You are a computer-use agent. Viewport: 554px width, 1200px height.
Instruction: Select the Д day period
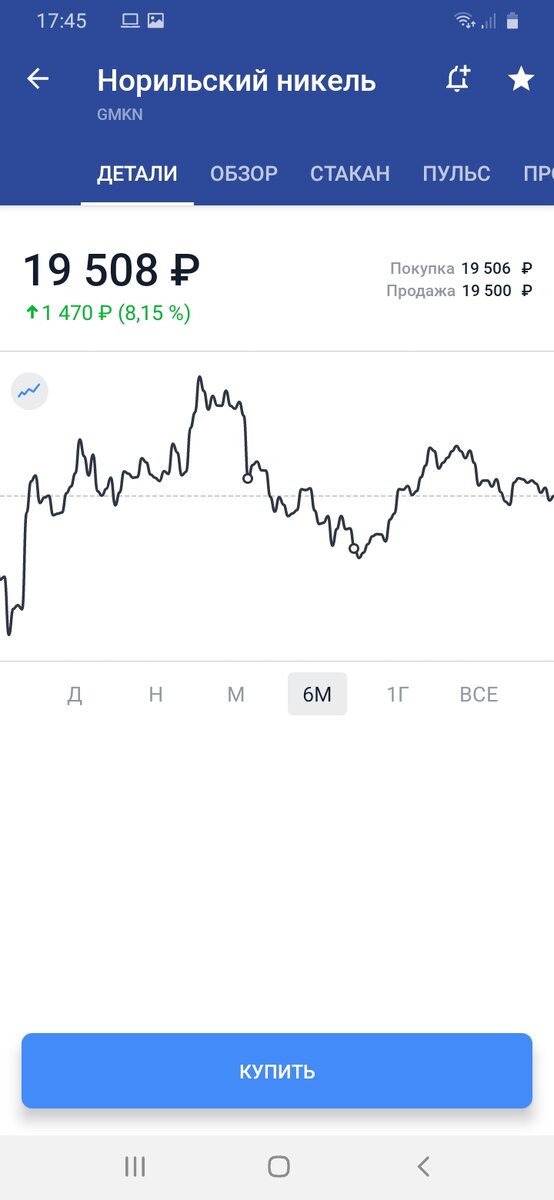coord(75,694)
